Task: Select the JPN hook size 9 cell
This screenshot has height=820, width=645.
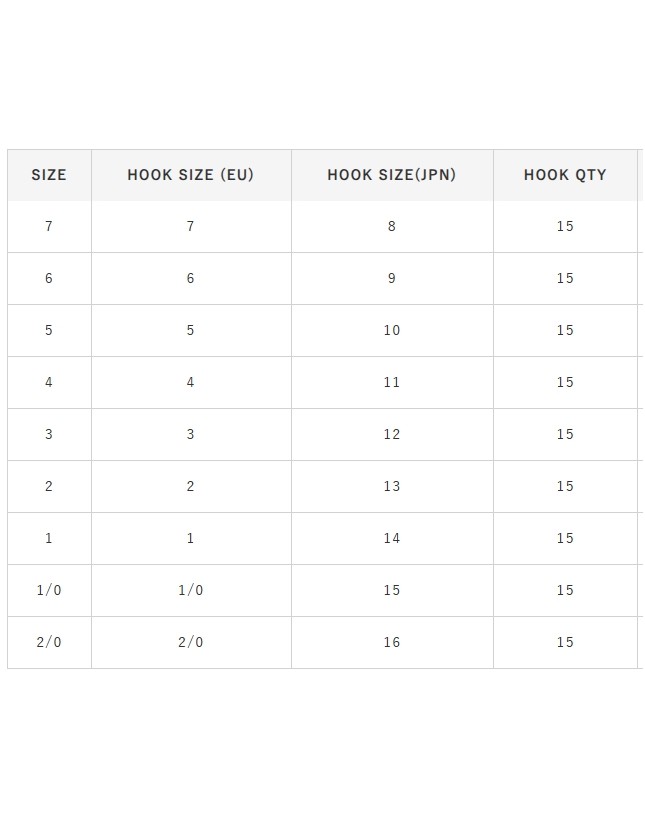Action: [x=391, y=279]
